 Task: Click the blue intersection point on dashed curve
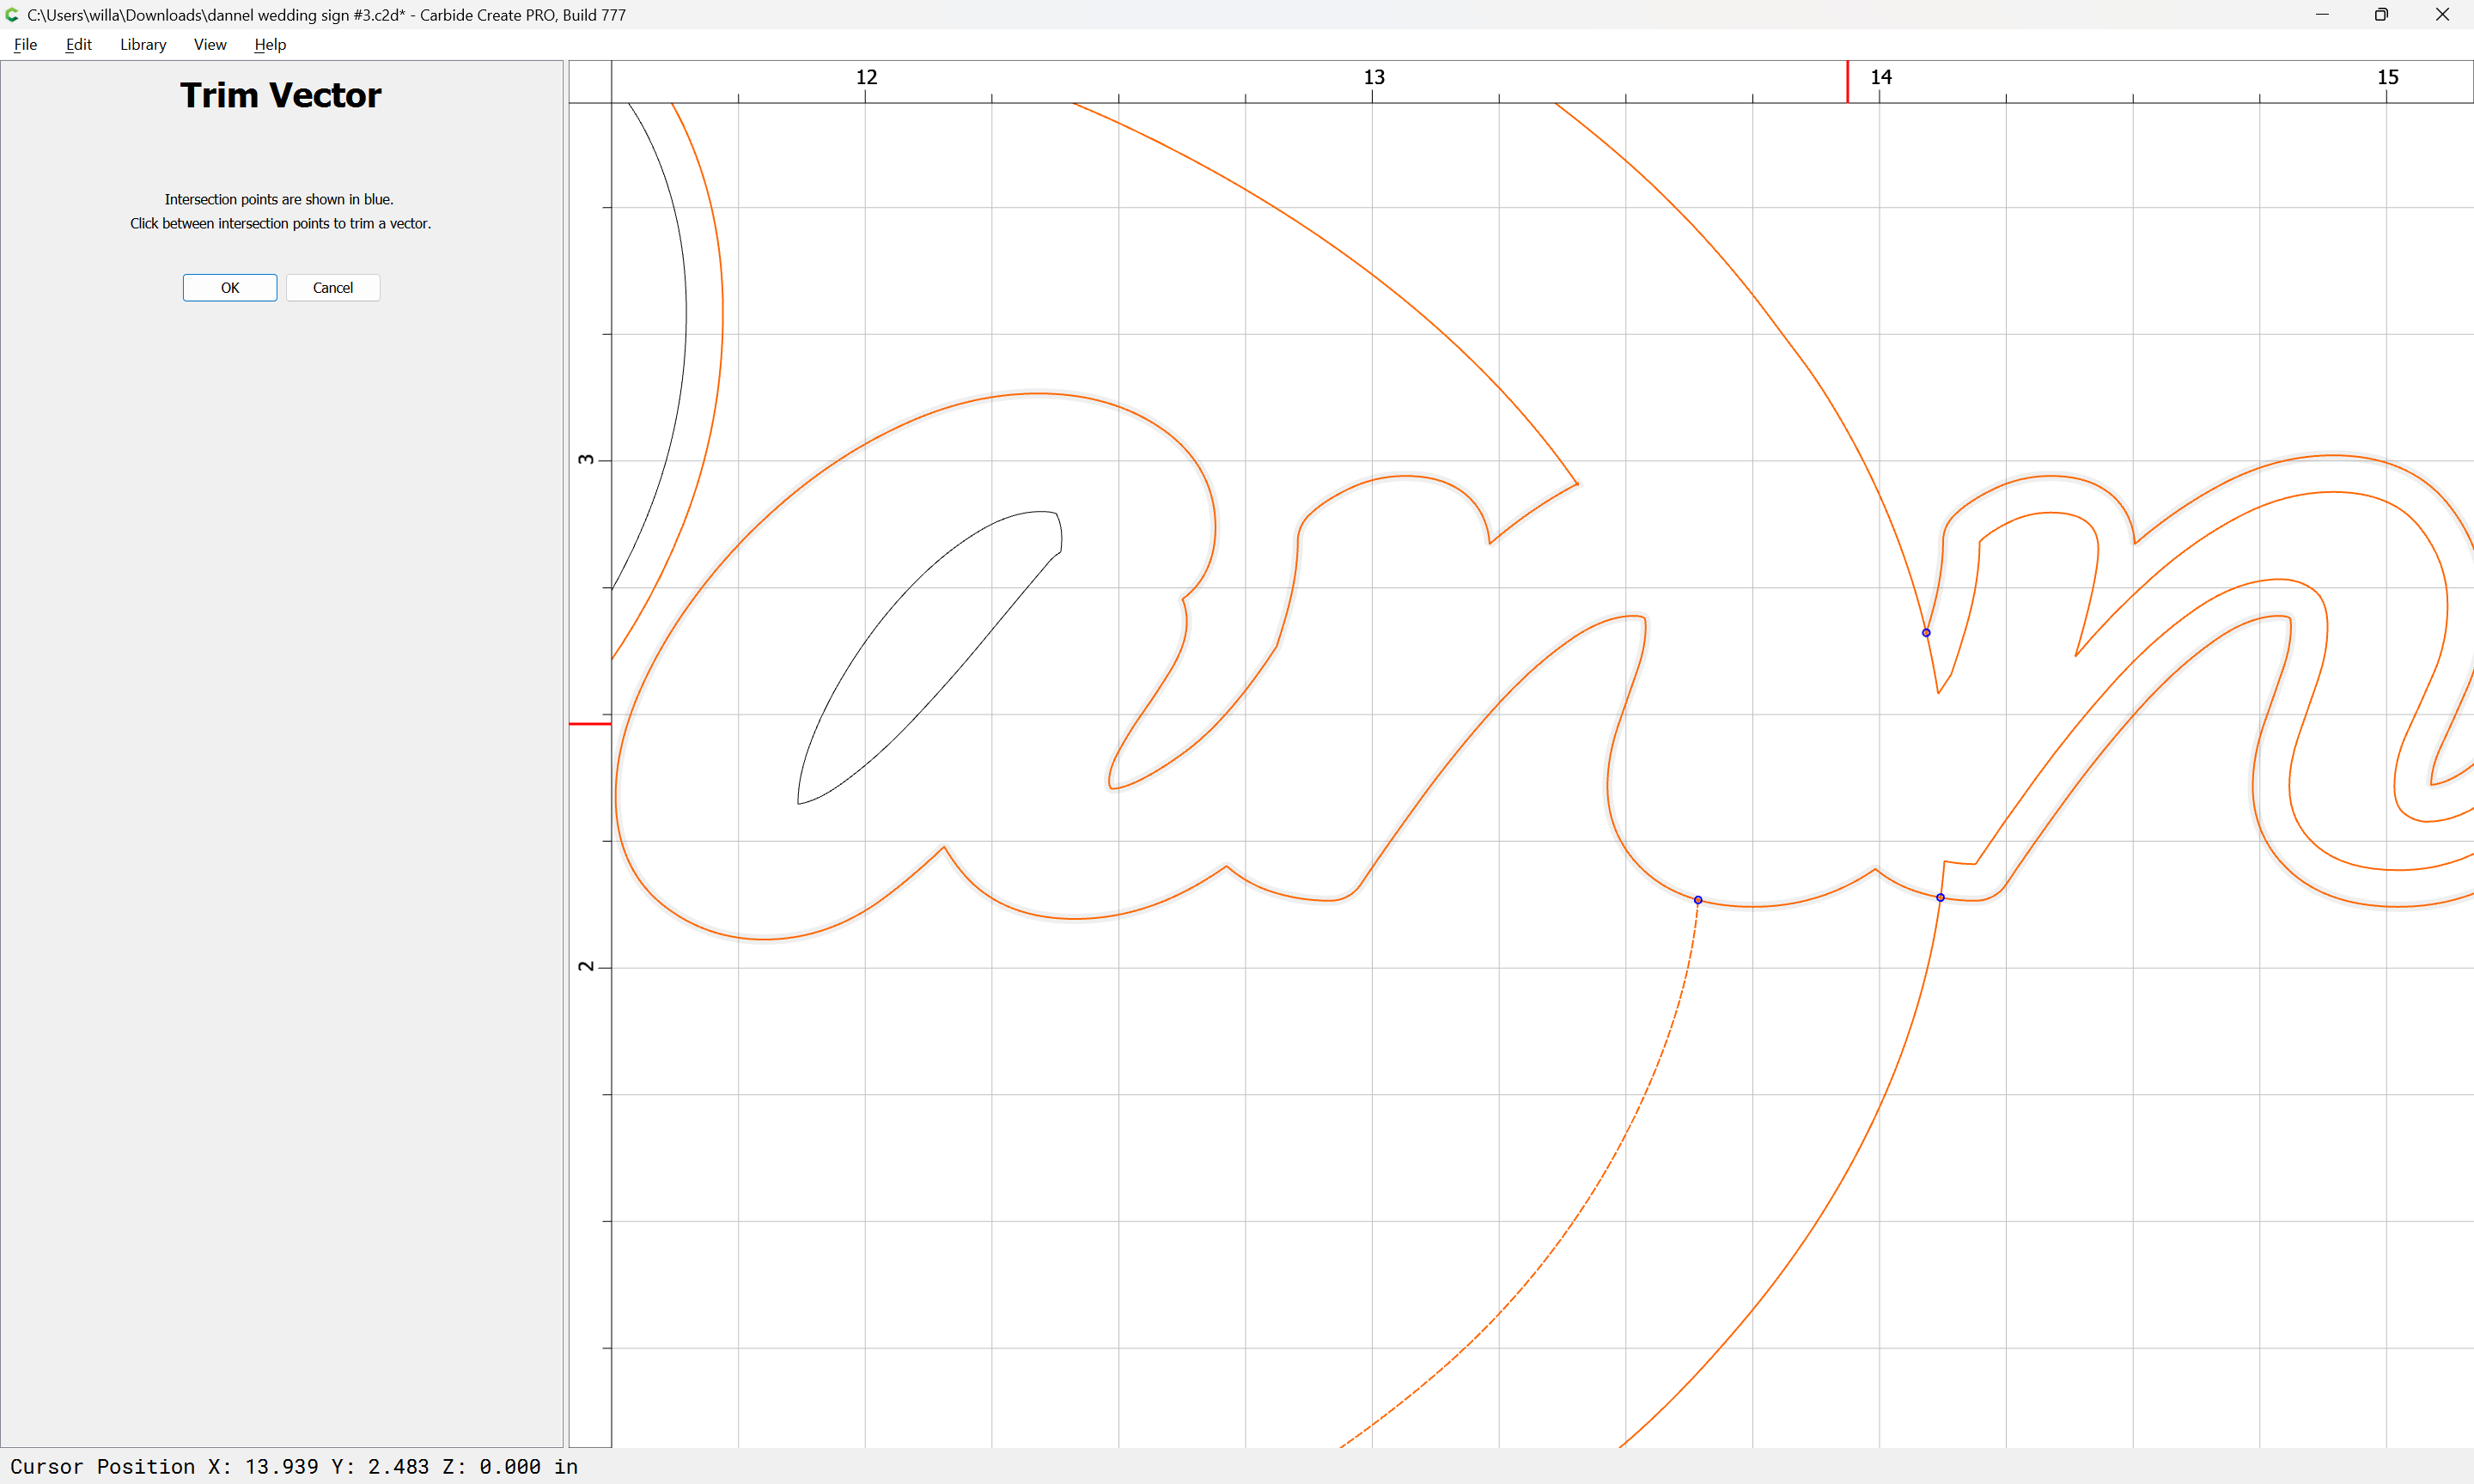[x=1698, y=900]
